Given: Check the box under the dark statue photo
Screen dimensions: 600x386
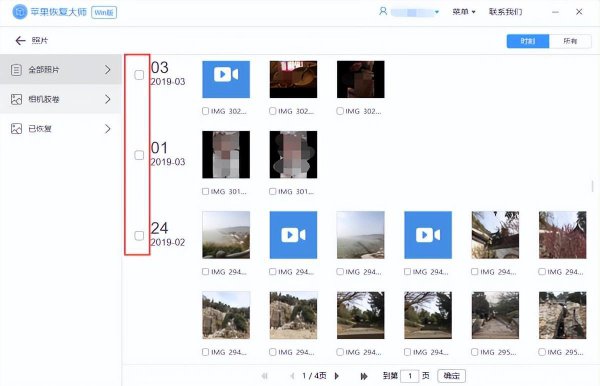Looking at the screenshot, I should 340,111.
